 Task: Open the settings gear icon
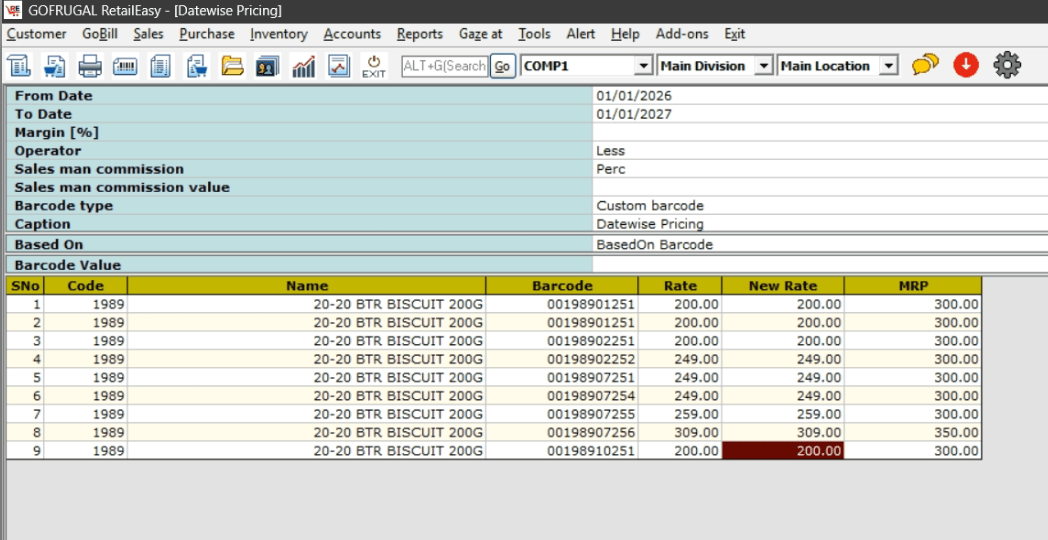point(1006,66)
